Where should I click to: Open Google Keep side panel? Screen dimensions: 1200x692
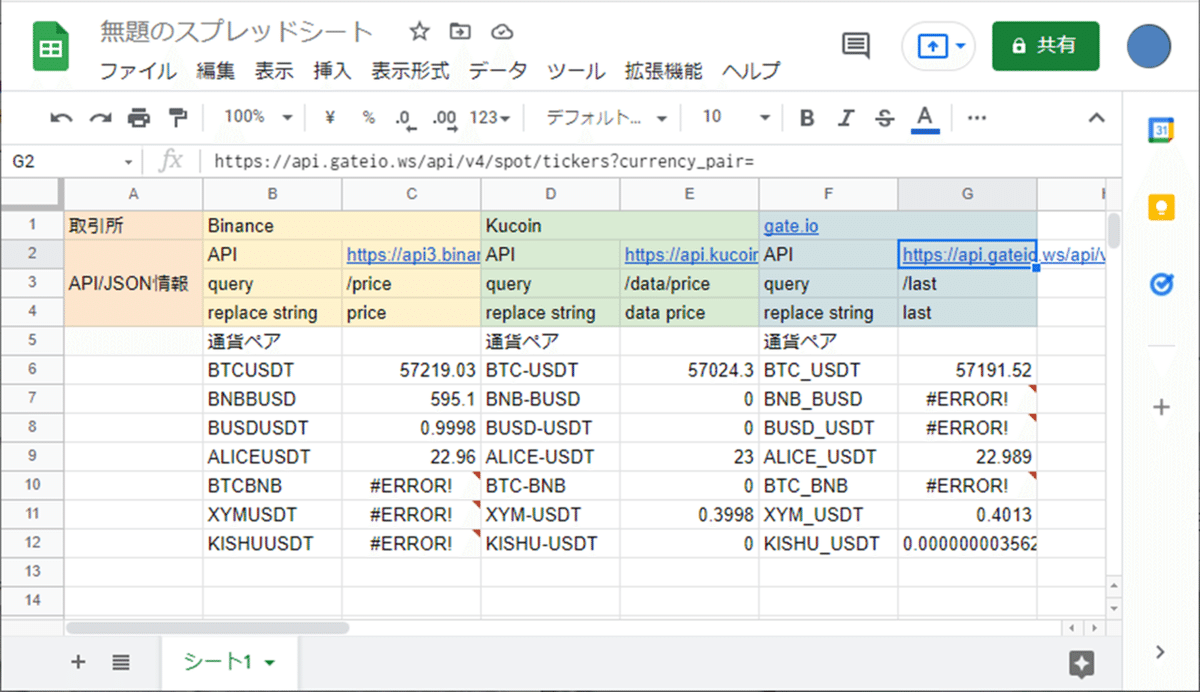(1161, 208)
